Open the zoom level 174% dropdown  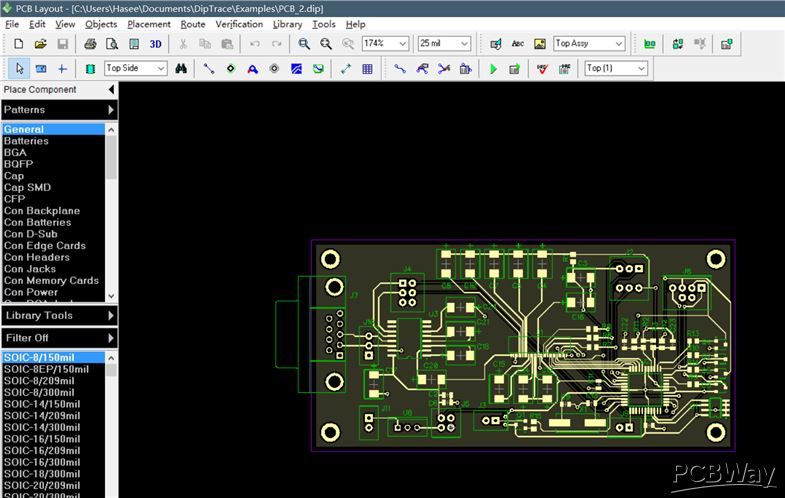pos(385,44)
